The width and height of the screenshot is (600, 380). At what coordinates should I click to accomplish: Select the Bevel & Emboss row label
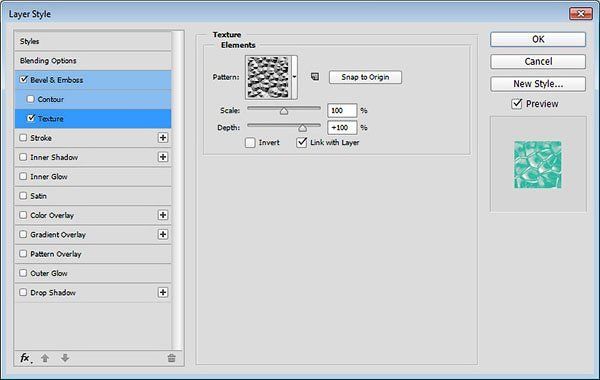tap(57, 80)
